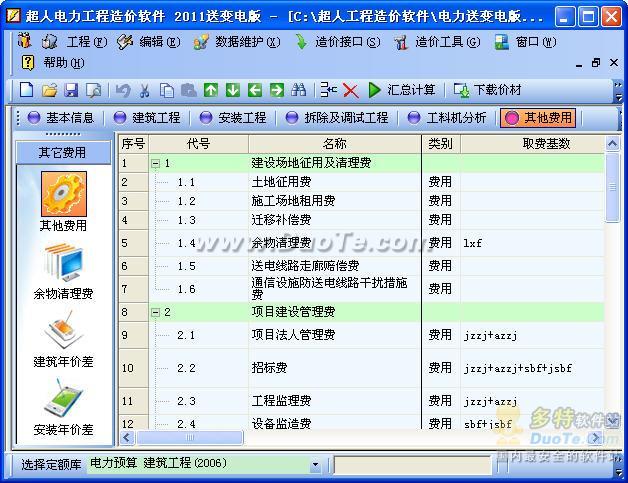Move row down with green down arrow
Screen dimensions: 628x483
(233, 90)
